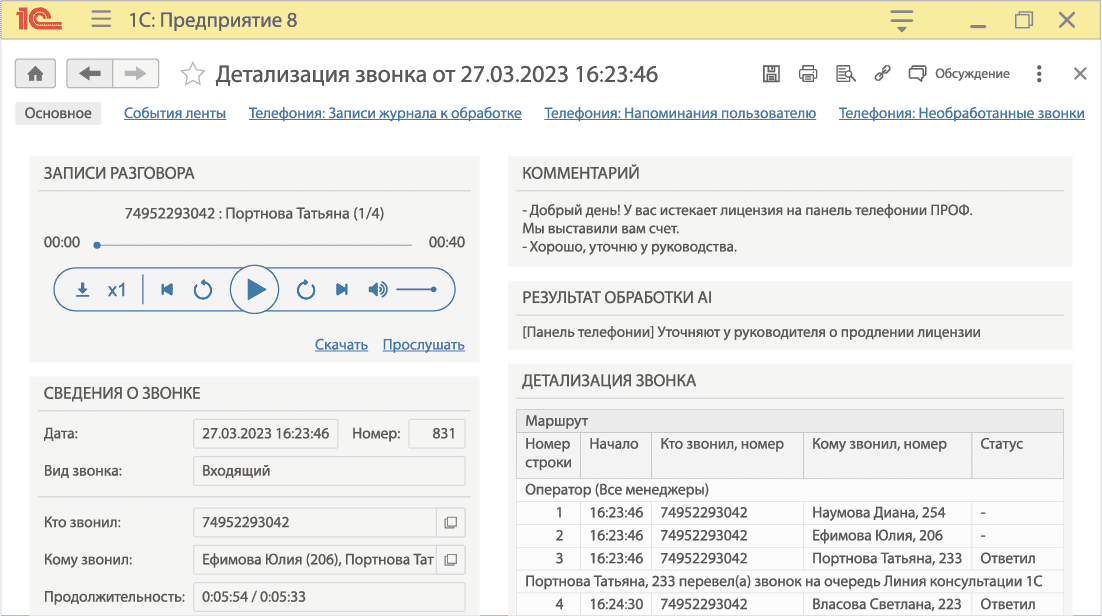This screenshot has width=1102, height=616.
Task: Play the conversation recording
Action: point(255,289)
